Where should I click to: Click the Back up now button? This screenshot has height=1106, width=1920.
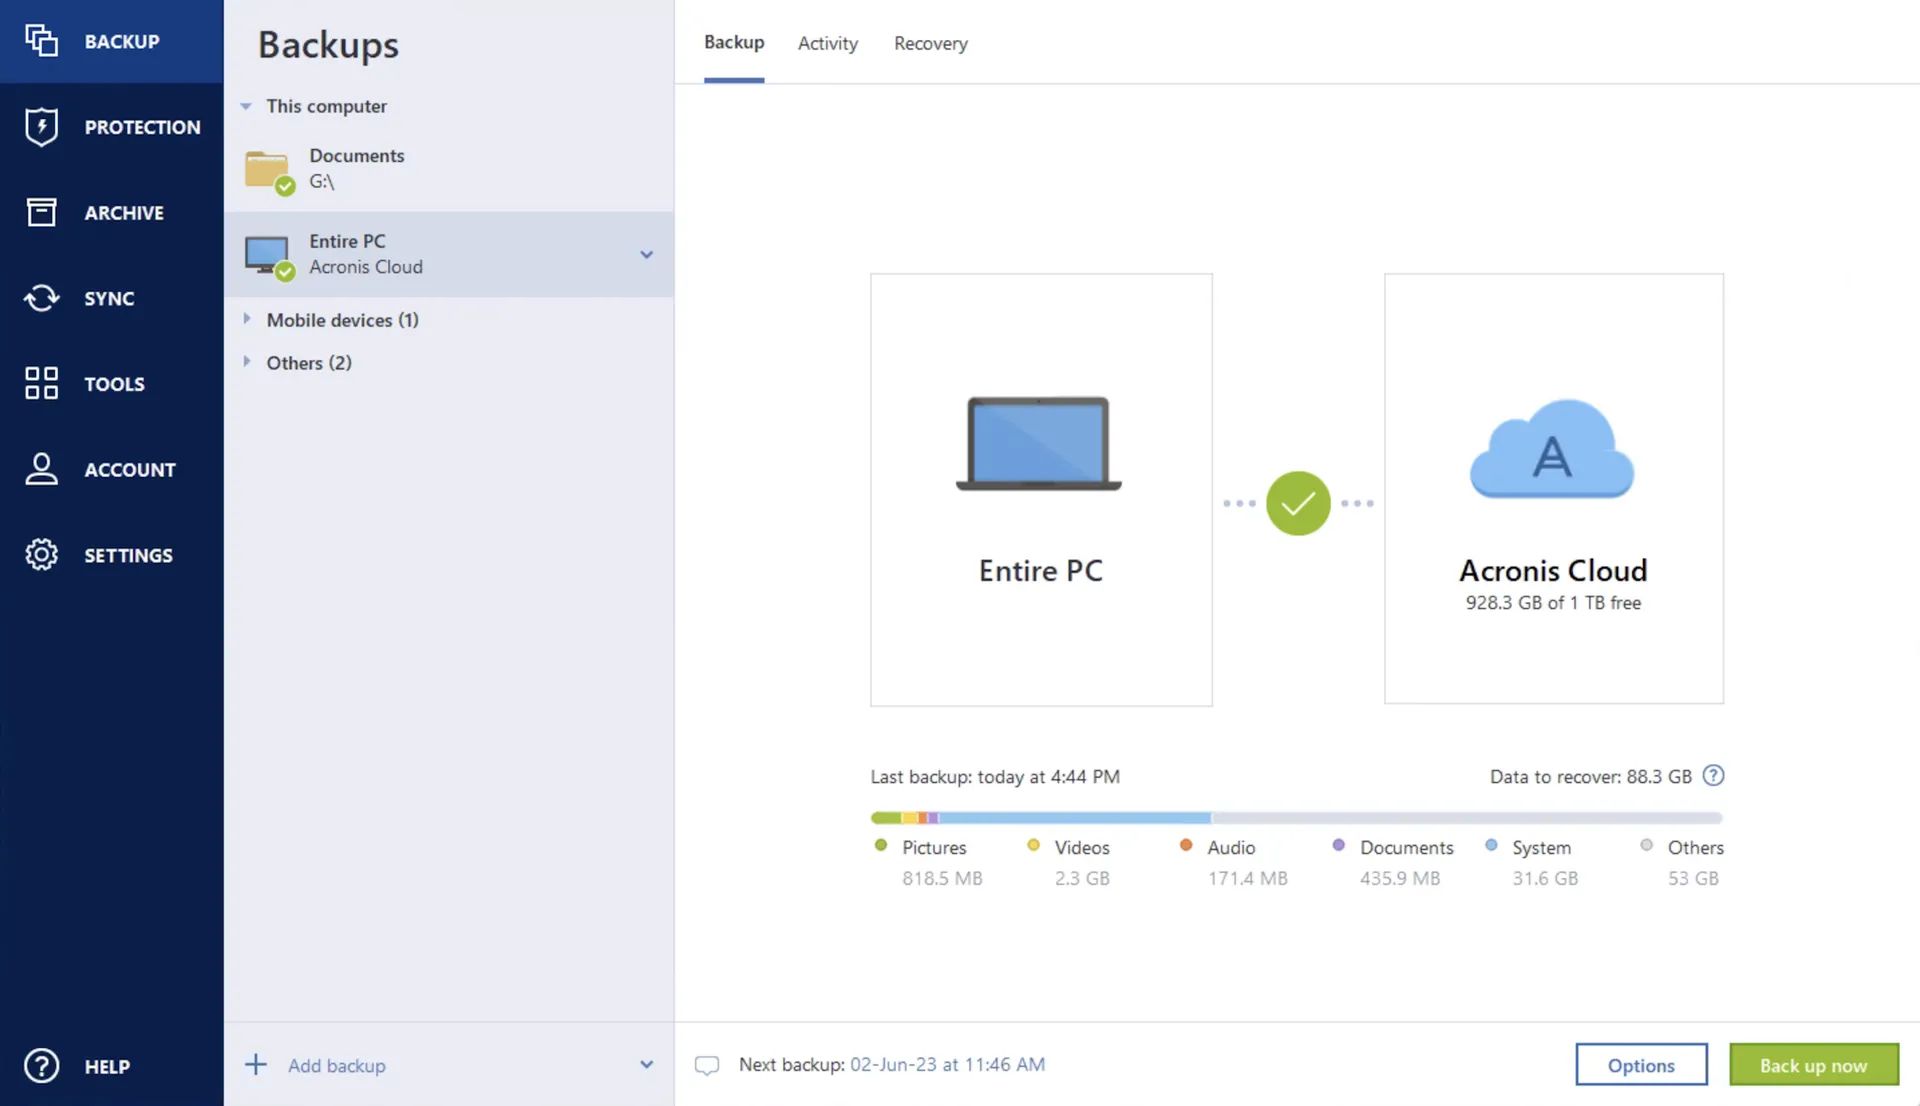[x=1813, y=1064]
